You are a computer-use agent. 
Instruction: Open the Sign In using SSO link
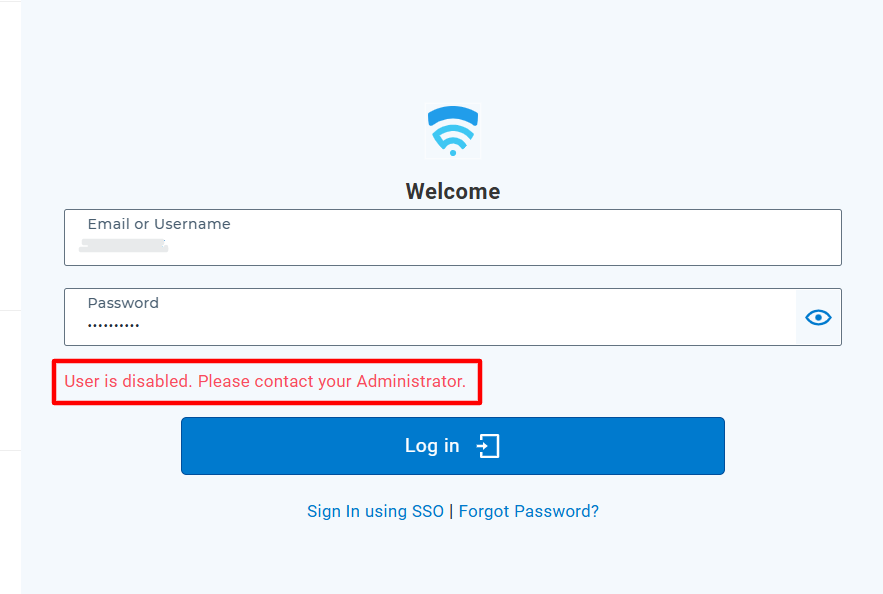[375, 511]
